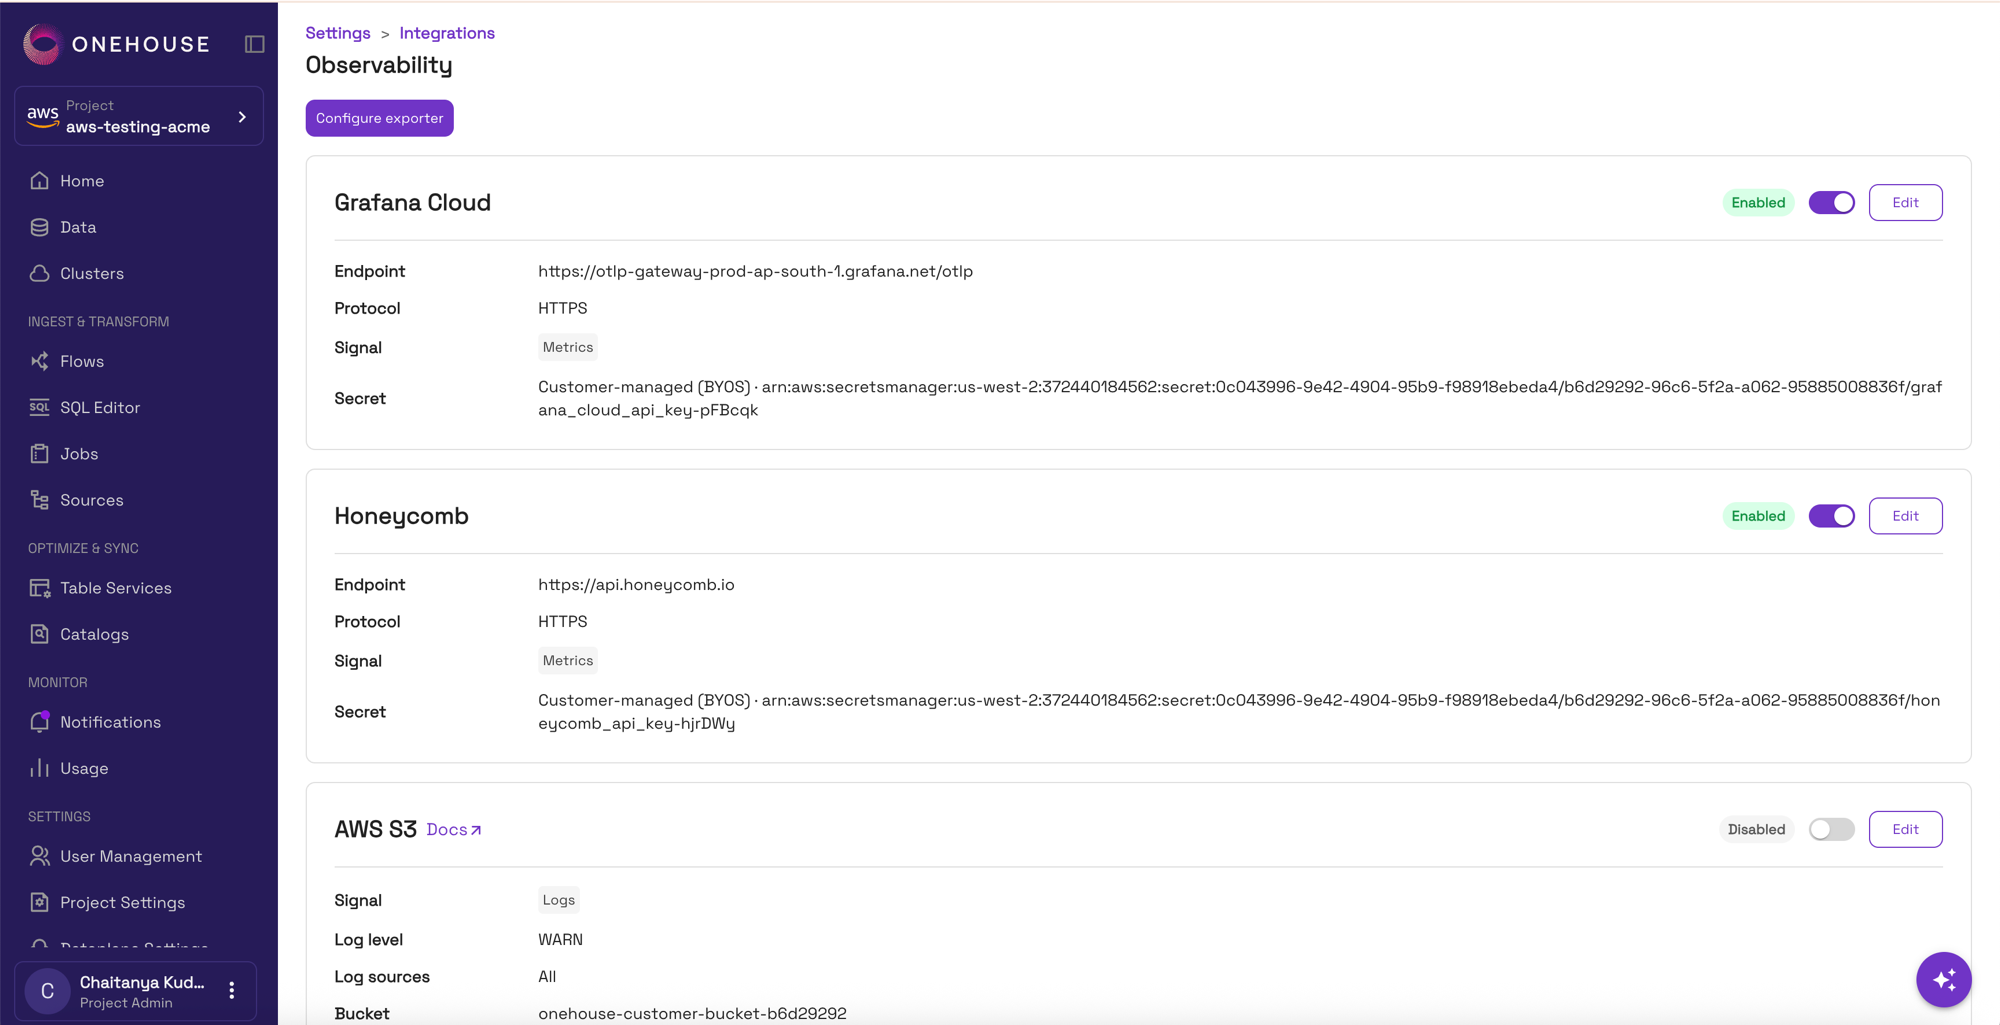This screenshot has height=1025, width=2000.
Task: Click the Jobs clipboard icon
Action: pyautogui.click(x=40, y=453)
